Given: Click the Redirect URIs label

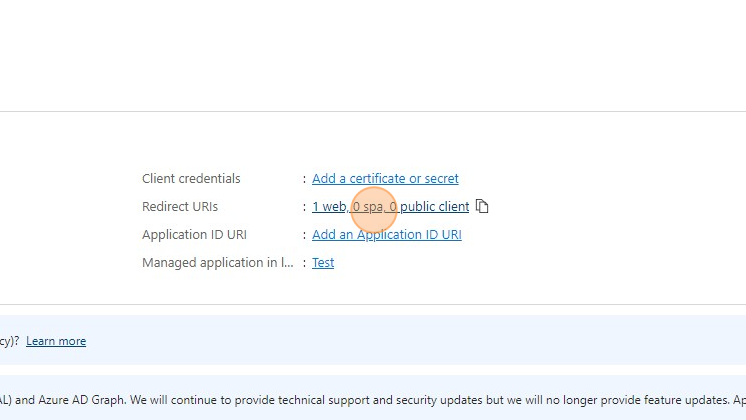Looking at the screenshot, I should point(180,207).
